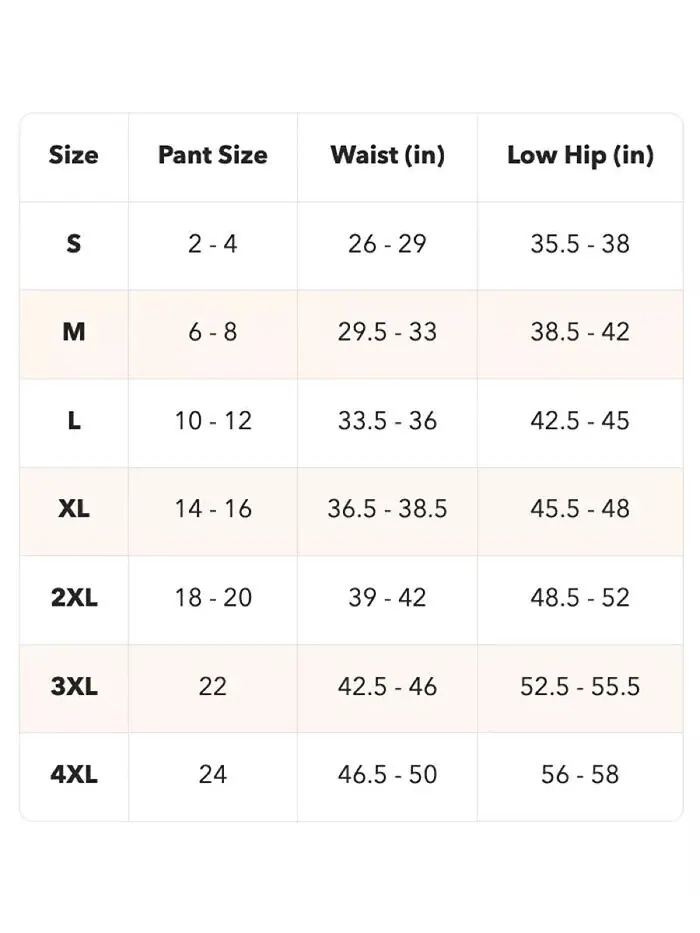Image resolution: width=700 pixels, height=933 pixels.
Task: Click the Size column header
Action: 74,155
